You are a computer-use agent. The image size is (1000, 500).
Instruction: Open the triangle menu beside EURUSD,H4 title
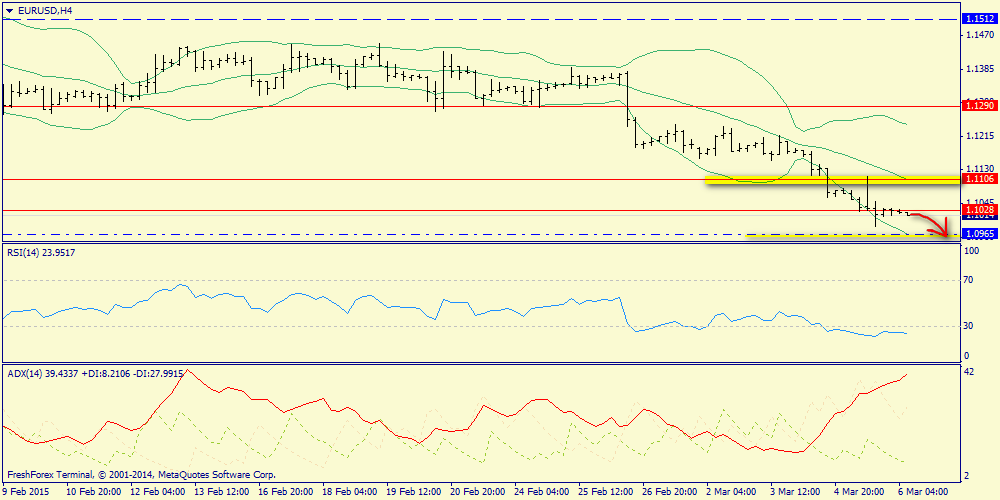(x=9, y=9)
